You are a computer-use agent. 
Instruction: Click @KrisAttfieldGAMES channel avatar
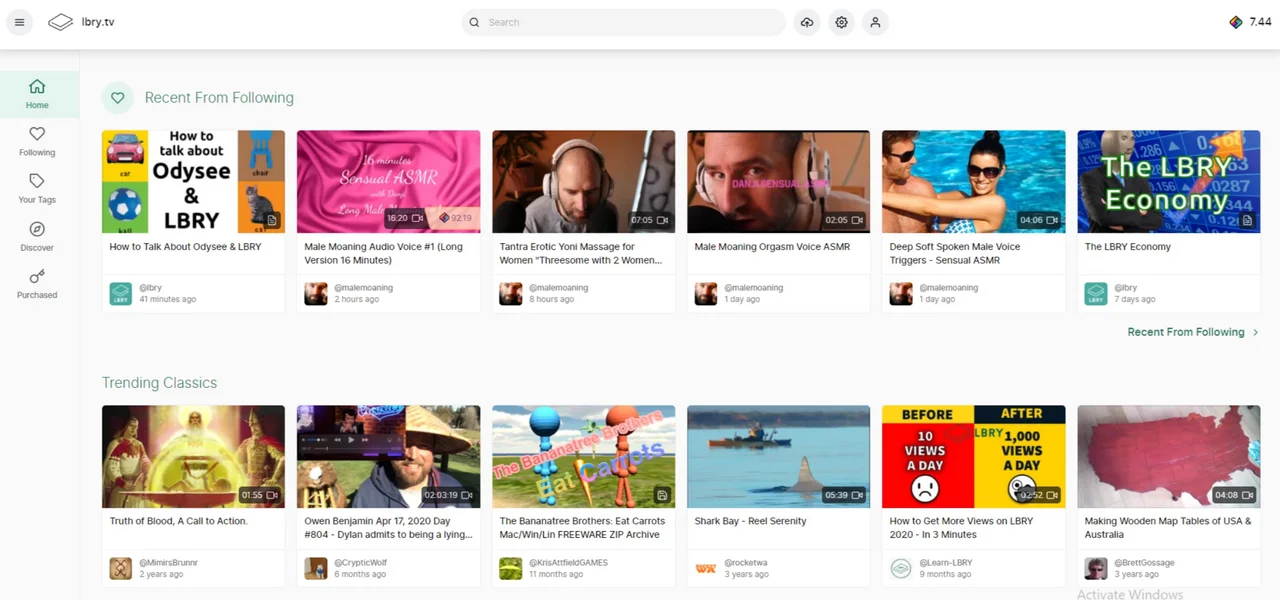click(510, 568)
